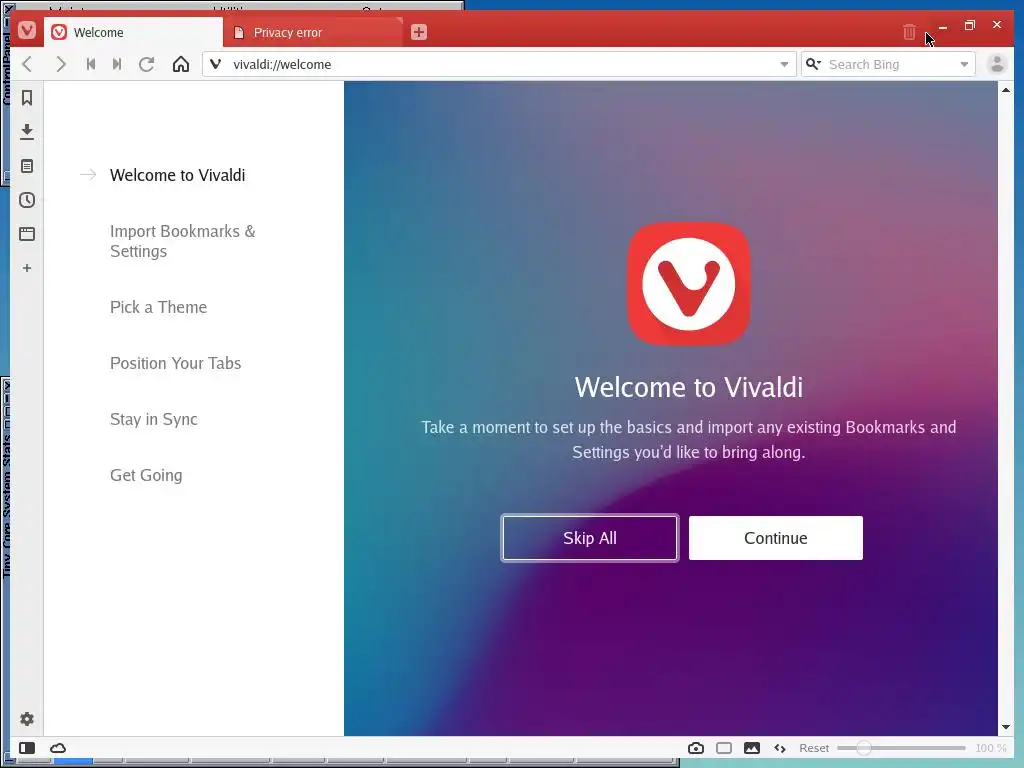The image size is (1024, 768).
Task: Open closed tabs trash can
Action: pyautogui.click(x=909, y=31)
